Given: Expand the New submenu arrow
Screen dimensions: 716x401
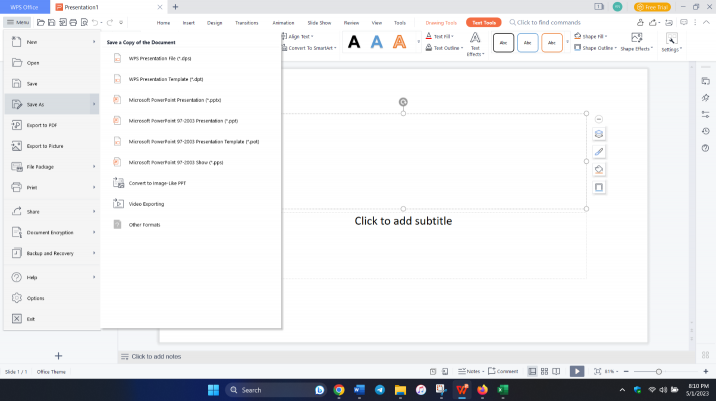Looking at the screenshot, I should pos(94,42).
